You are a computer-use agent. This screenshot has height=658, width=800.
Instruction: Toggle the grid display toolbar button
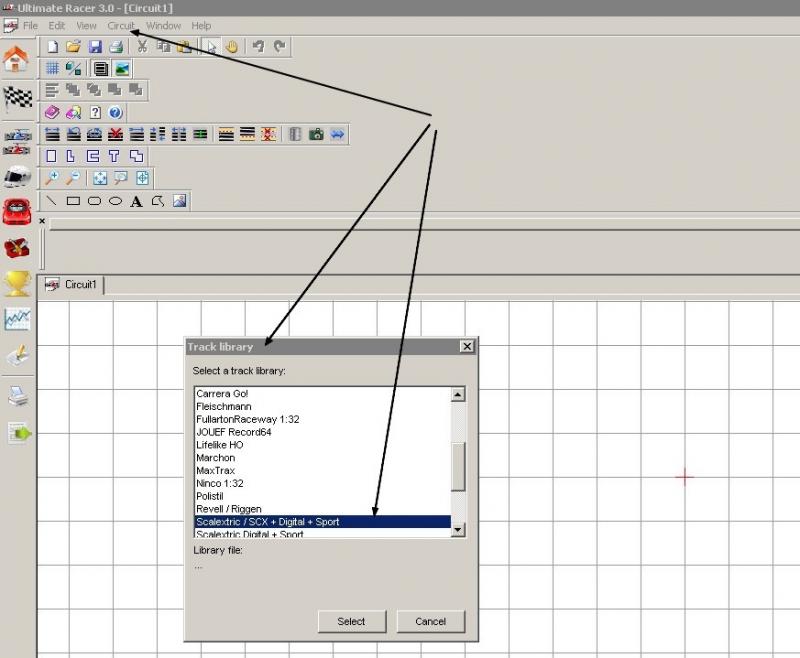click(x=52, y=68)
